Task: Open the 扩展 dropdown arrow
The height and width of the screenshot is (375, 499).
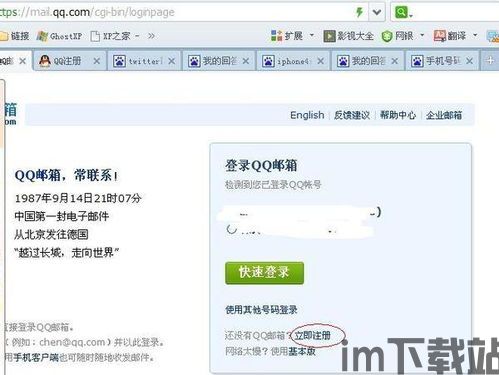Action: pyautogui.click(x=312, y=35)
